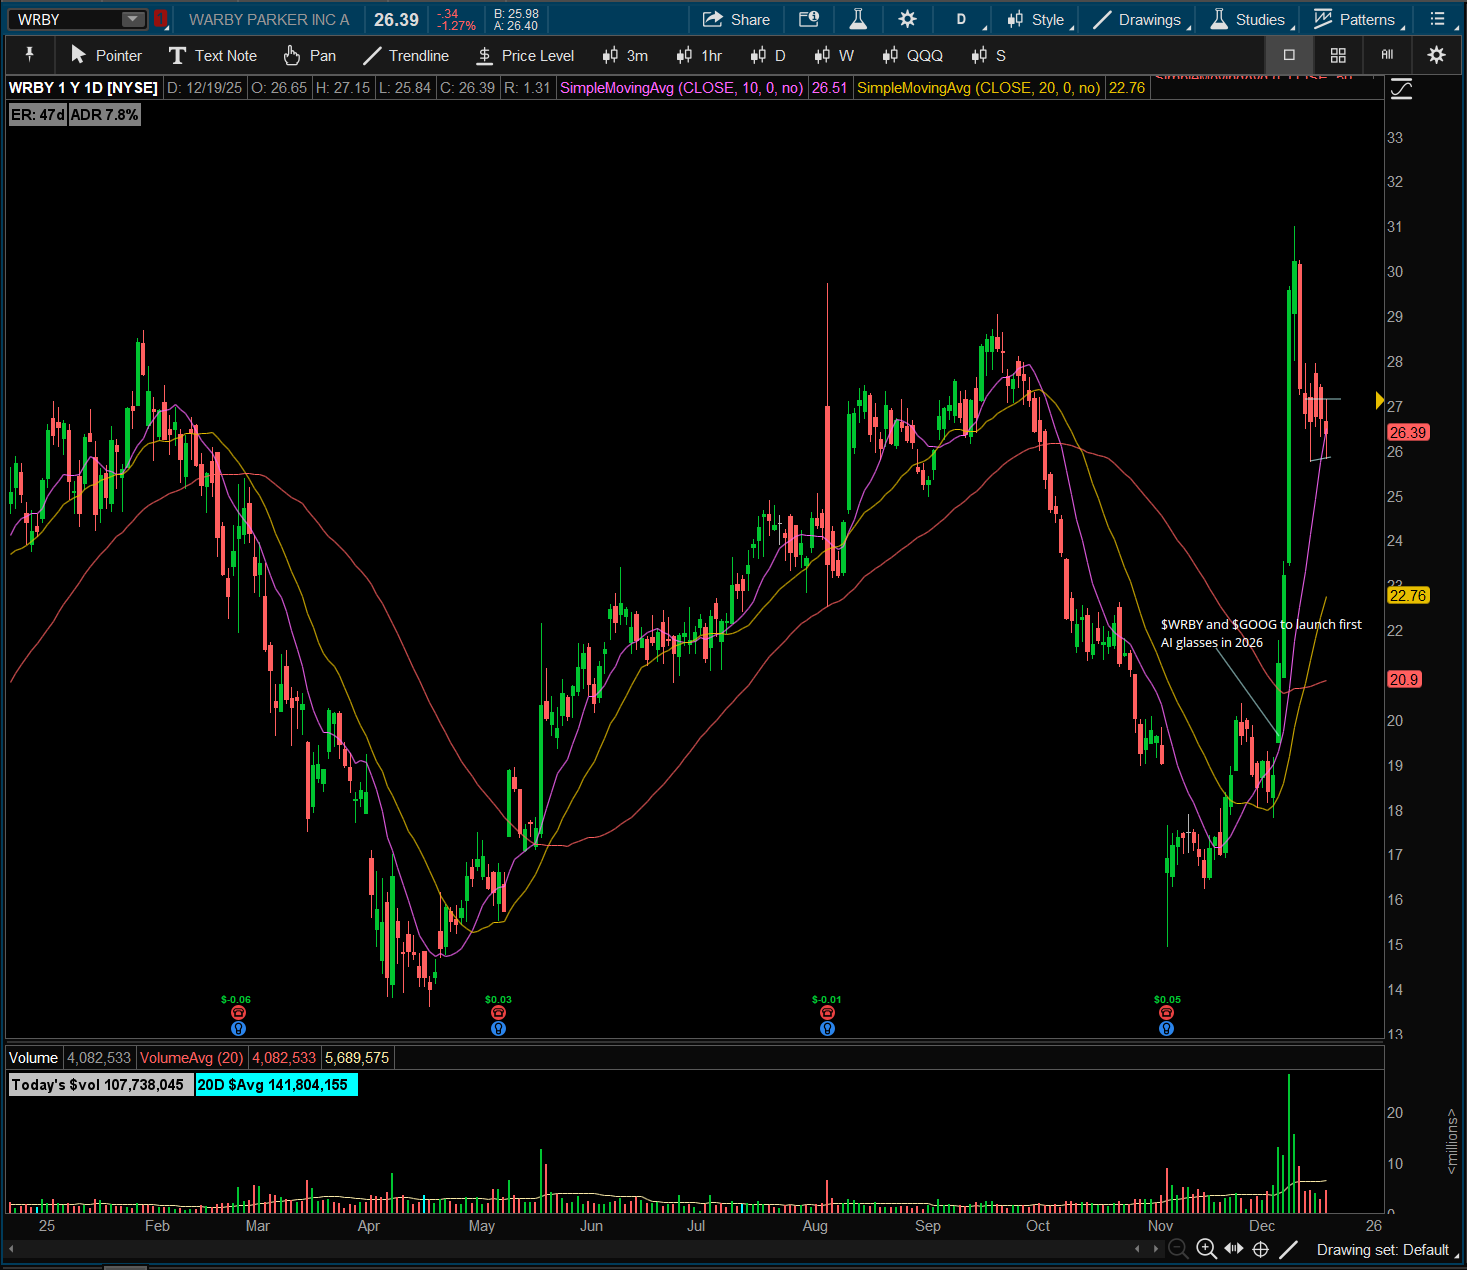Switch to weekly W timeframe button
This screenshot has height=1270, width=1467.
coord(834,55)
